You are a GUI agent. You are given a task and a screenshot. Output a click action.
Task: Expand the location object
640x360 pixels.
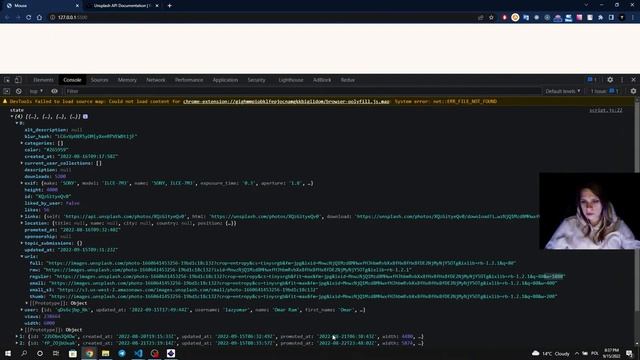22,223
